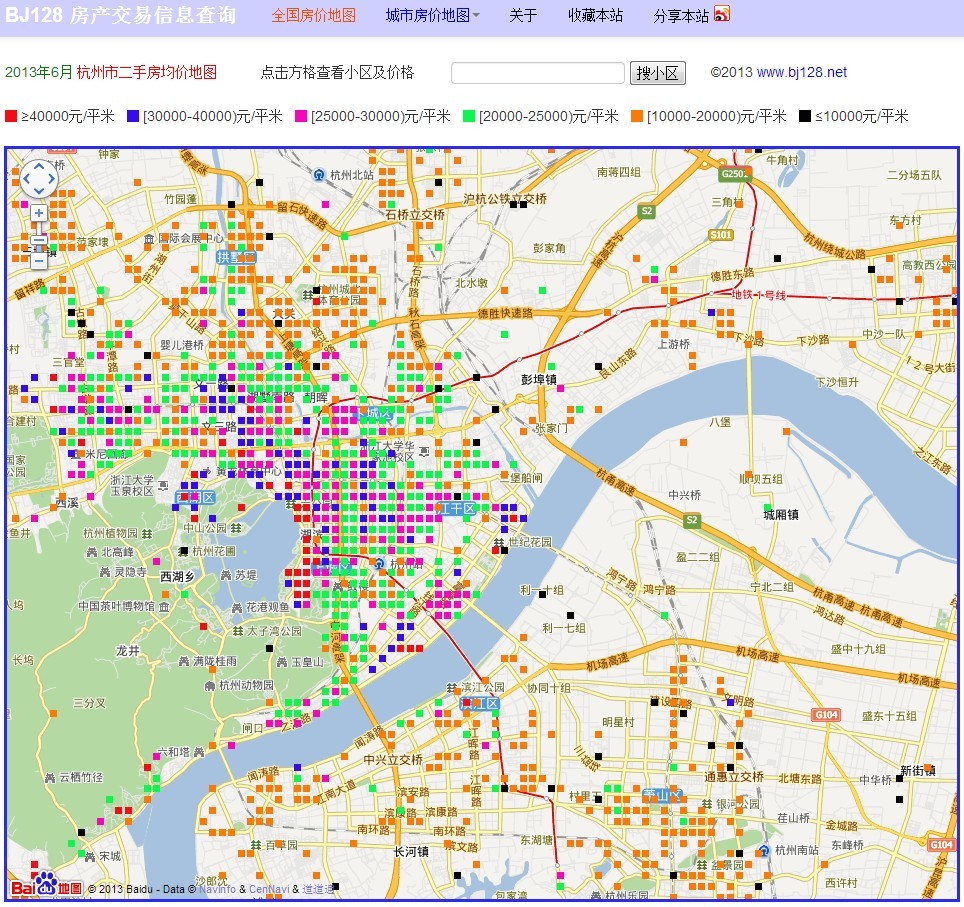This screenshot has height=907, width=964.
Task: Pan the map right using the arrow control
Action: pyautogui.click(x=52, y=178)
